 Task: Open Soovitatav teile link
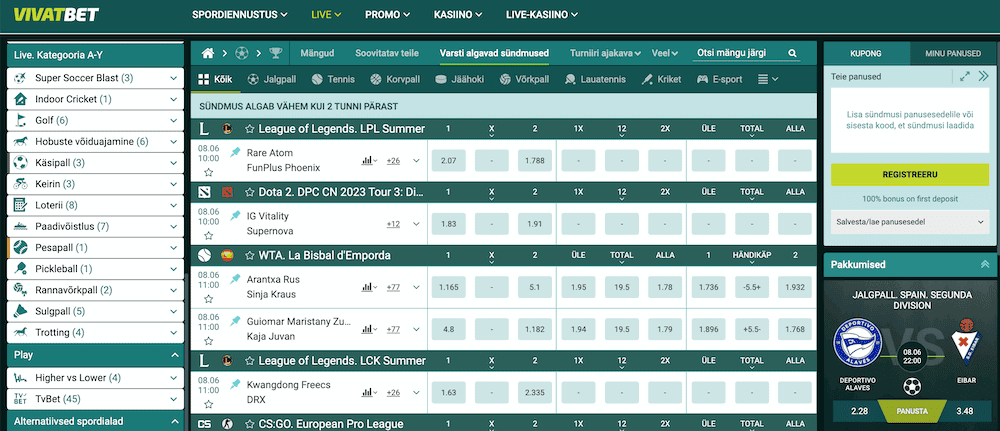(x=387, y=54)
